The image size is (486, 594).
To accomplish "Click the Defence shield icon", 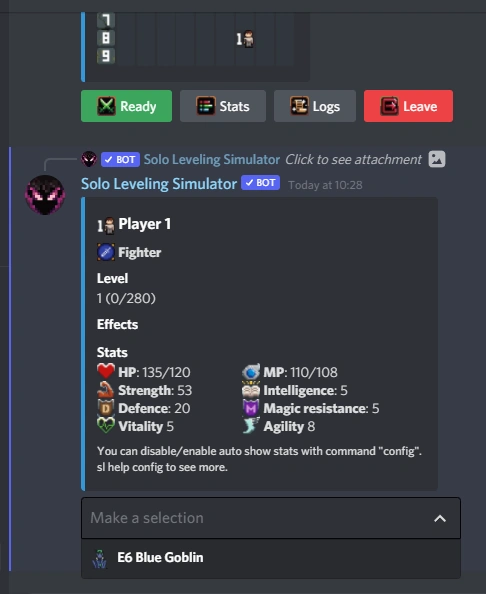I will [x=106, y=408].
